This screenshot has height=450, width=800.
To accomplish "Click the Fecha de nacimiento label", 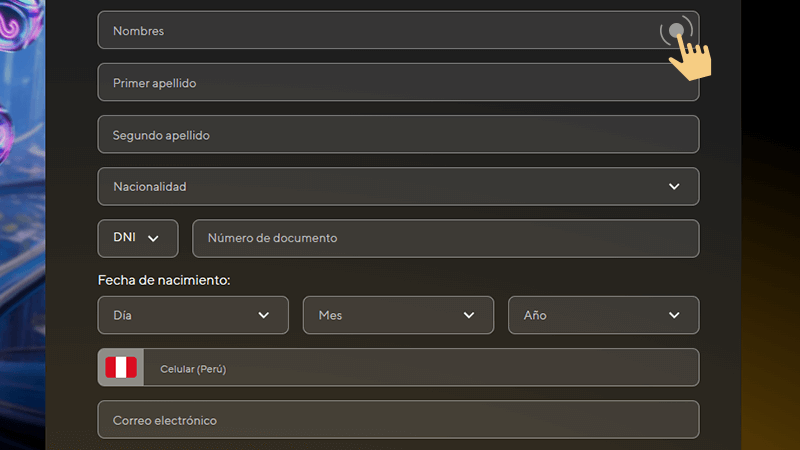I will tap(164, 280).
